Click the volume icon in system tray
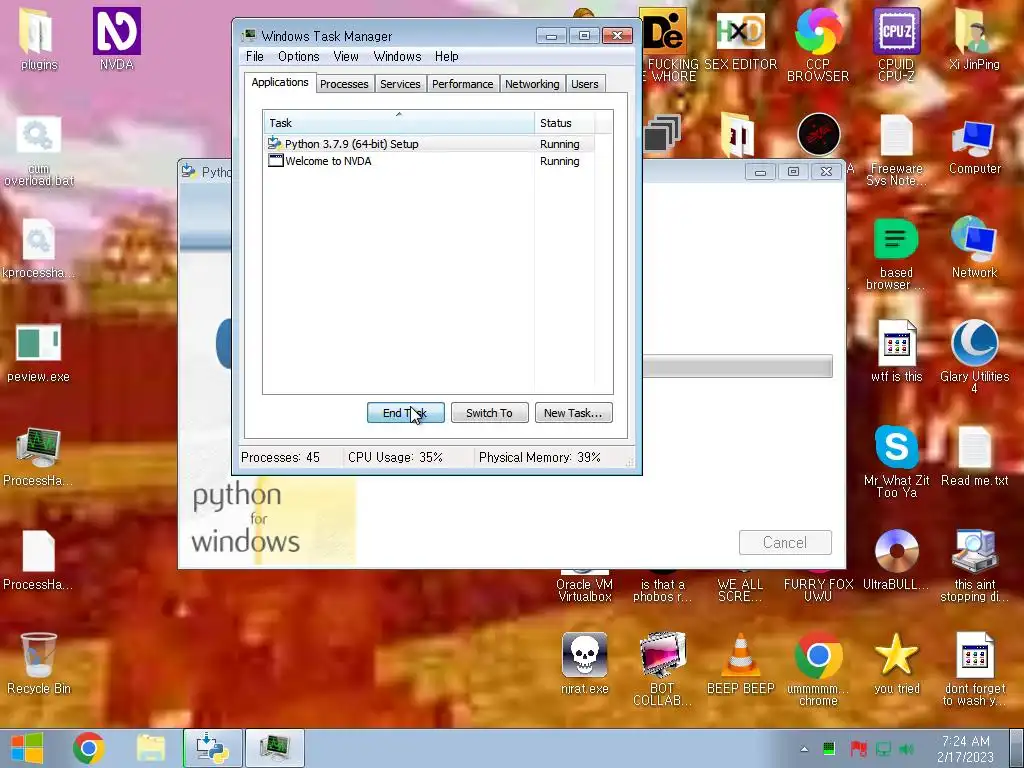1024x768 pixels. coord(906,749)
